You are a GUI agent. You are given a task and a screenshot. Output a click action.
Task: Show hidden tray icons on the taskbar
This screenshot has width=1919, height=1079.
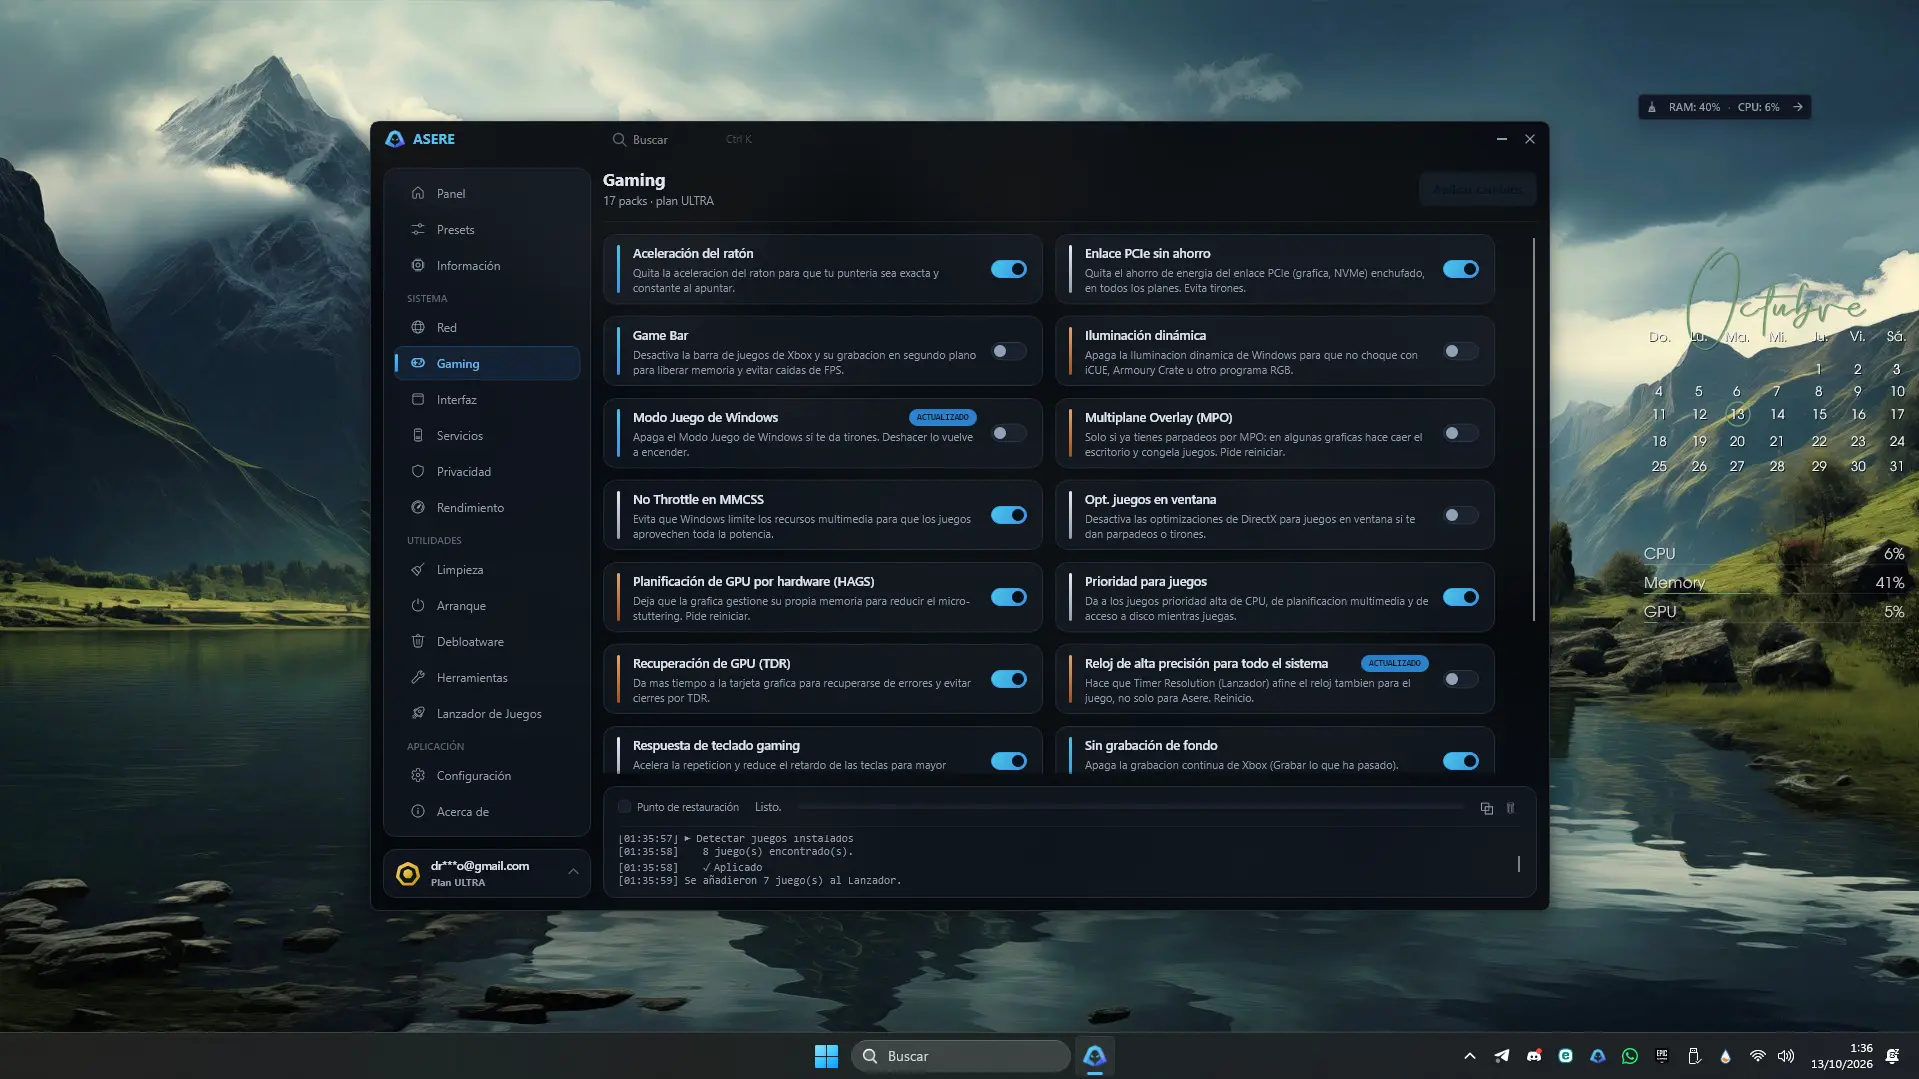pos(1469,1056)
